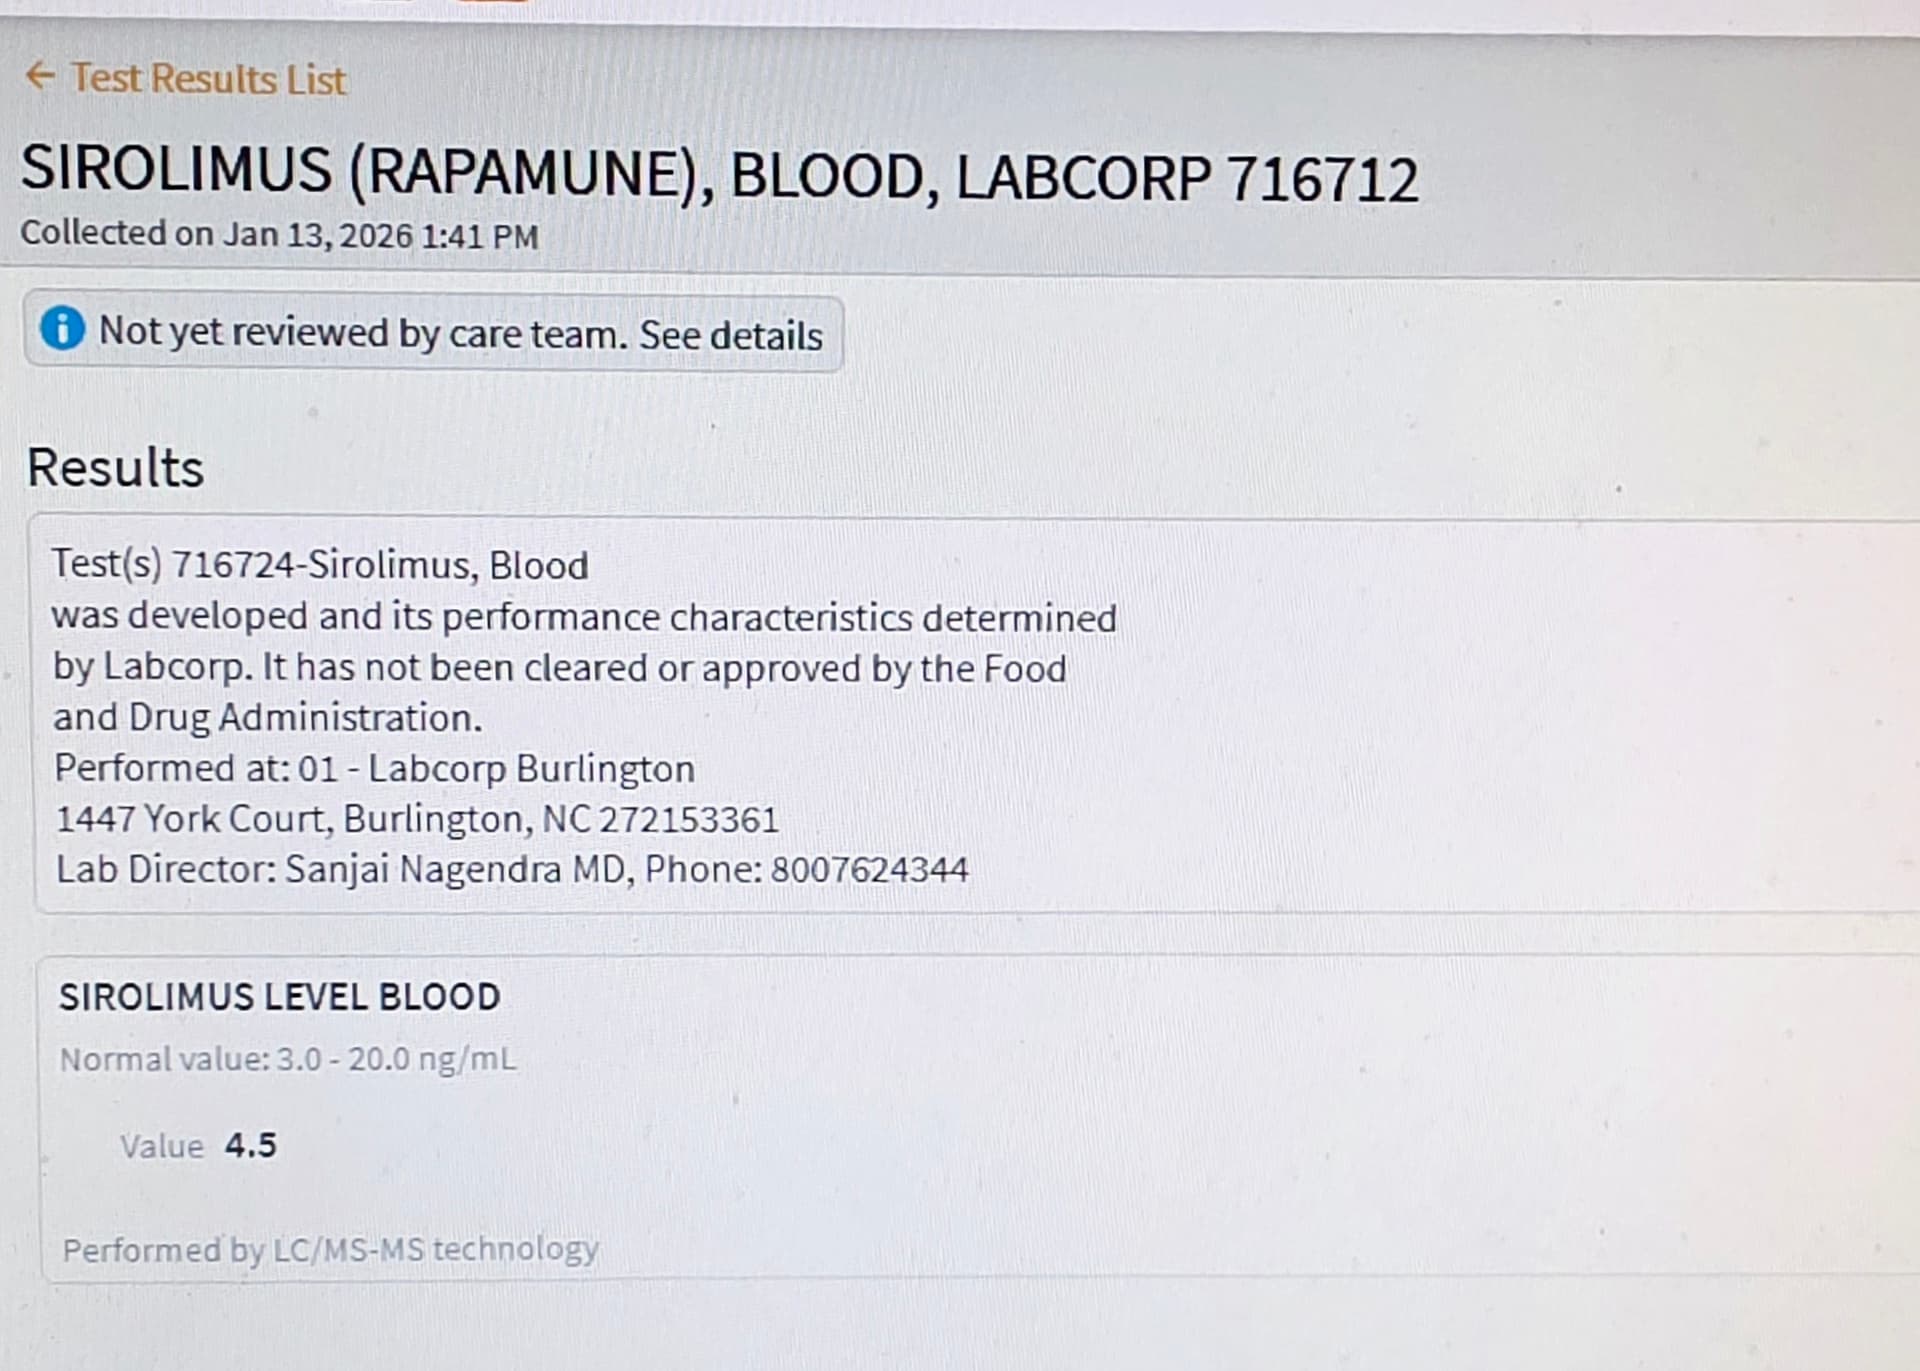Image resolution: width=1920 pixels, height=1371 pixels.
Task: Click the Collected on Jan 13, 2026 text
Action: [x=279, y=235]
